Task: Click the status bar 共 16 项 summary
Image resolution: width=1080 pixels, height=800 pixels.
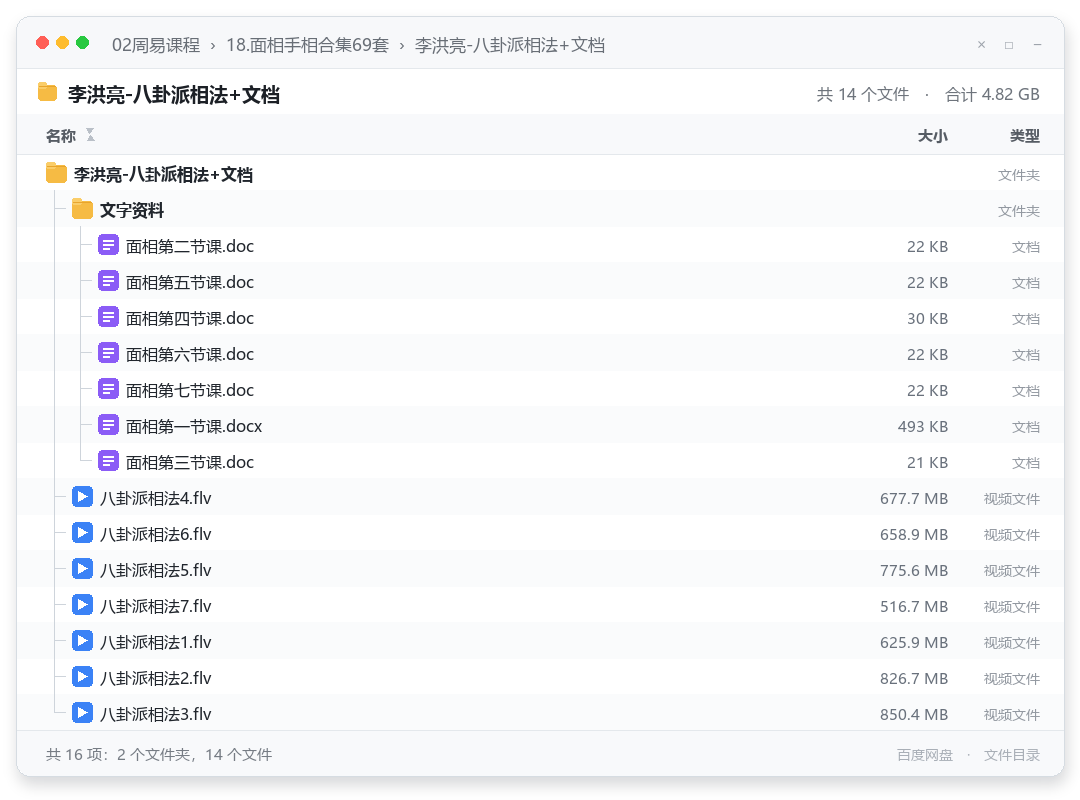Action: point(159,755)
